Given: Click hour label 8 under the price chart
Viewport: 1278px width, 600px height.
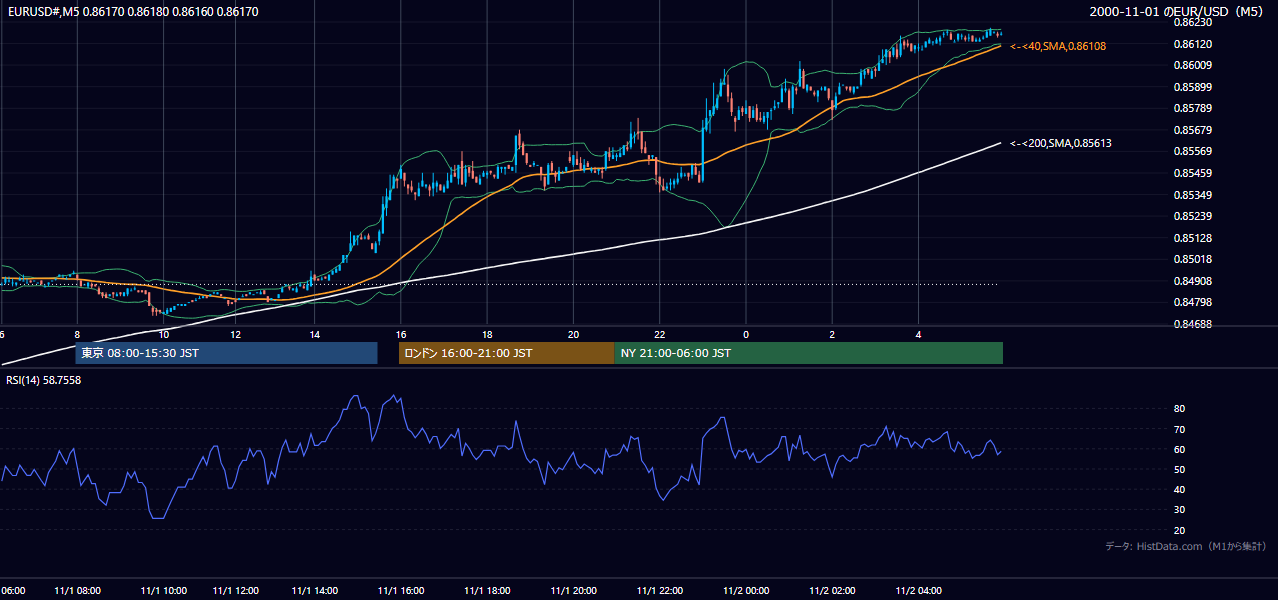Looking at the screenshot, I should (x=77, y=334).
